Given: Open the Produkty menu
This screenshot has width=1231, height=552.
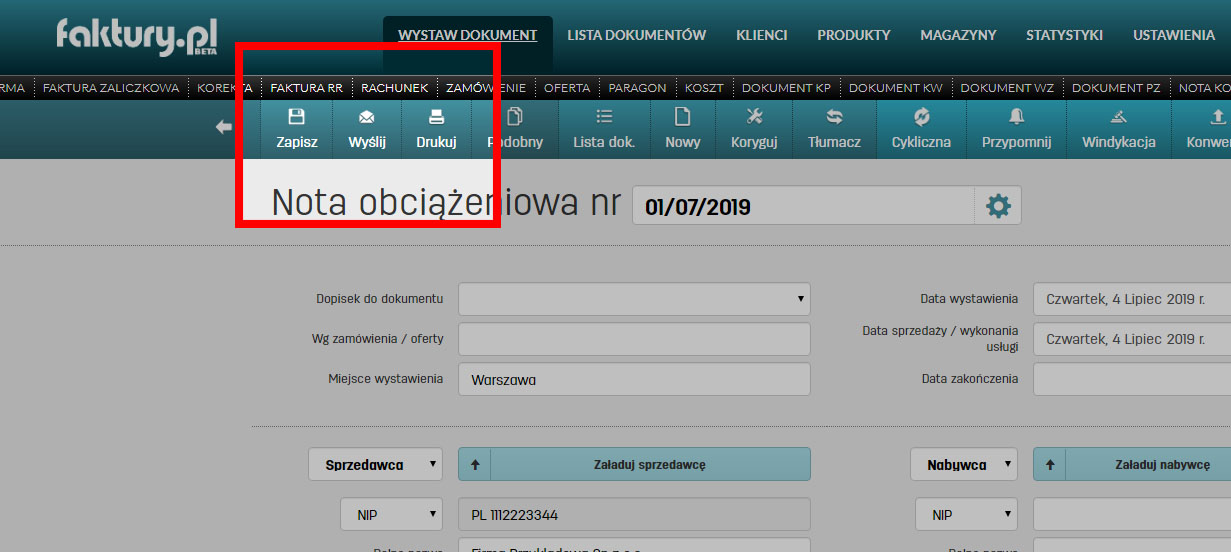Looking at the screenshot, I should pos(853,35).
